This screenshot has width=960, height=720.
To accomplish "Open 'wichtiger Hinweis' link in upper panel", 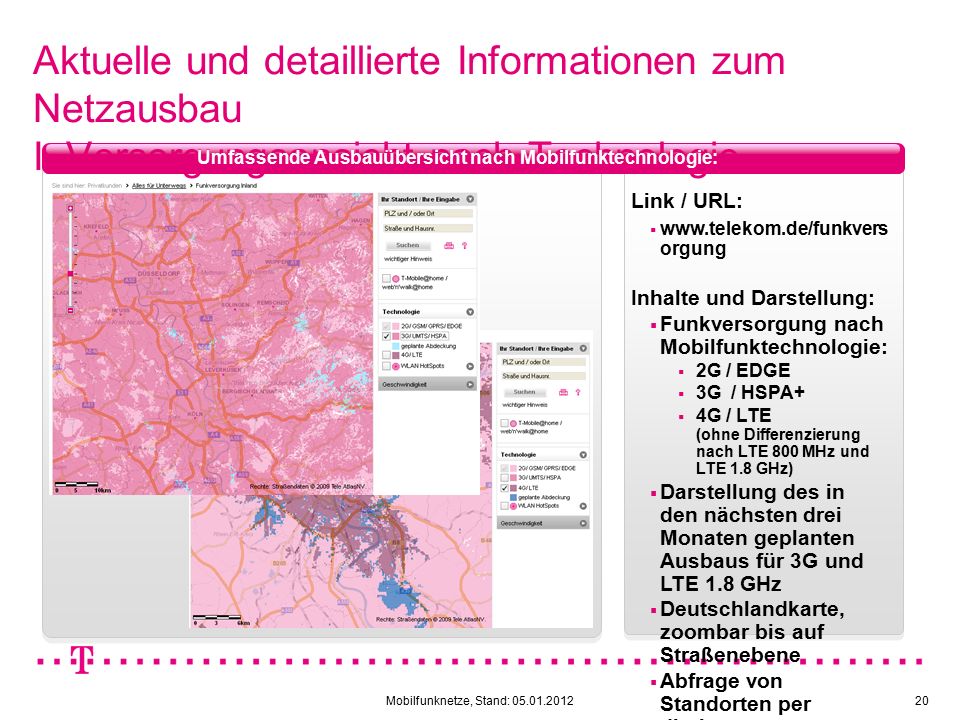I will (x=408, y=259).
